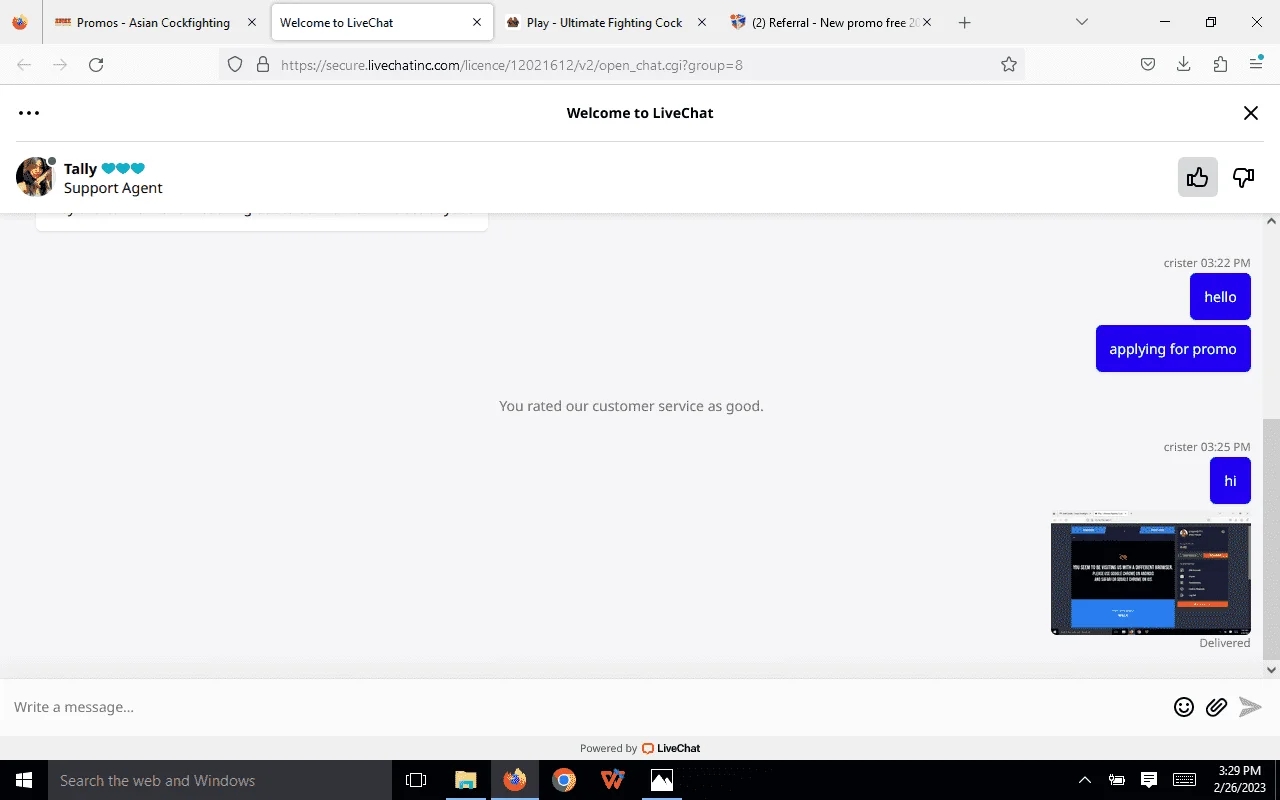Viewport: 1280px width, 800px height.
Task: Click the tracking protection shield icon
Action: (x=235, y=64)
